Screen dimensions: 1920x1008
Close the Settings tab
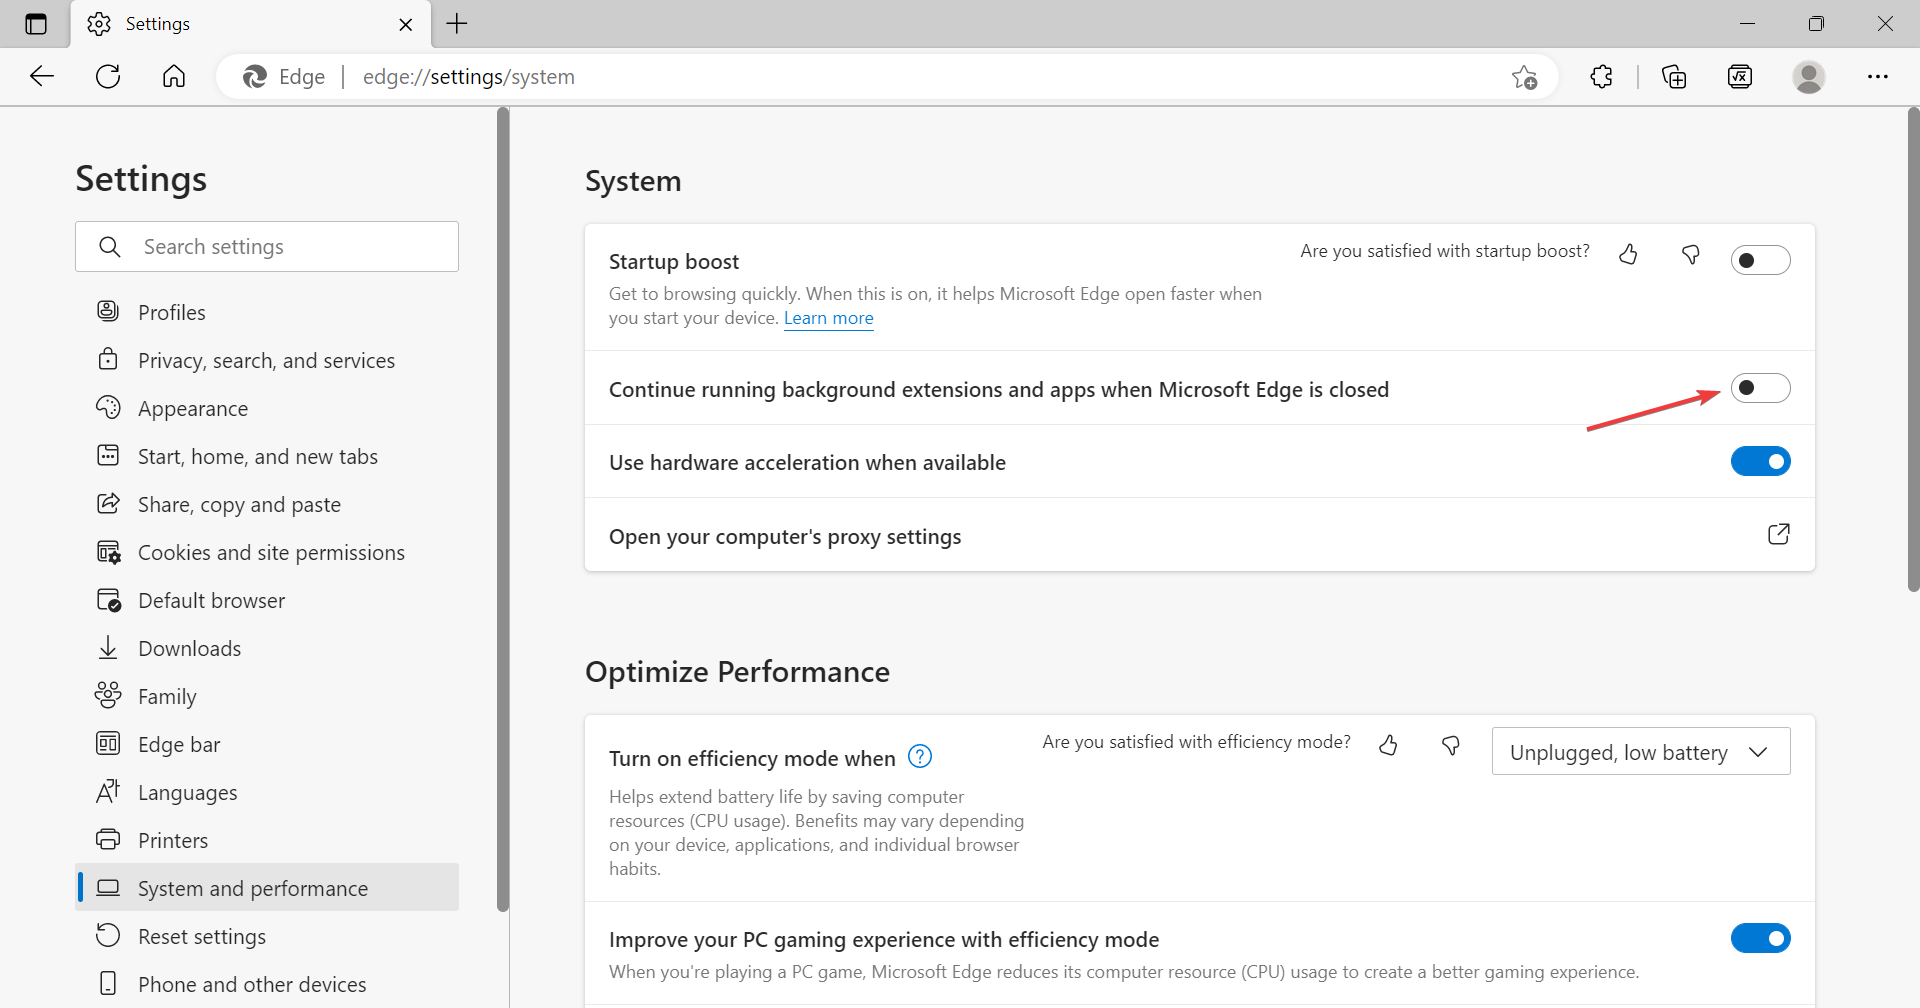coord(405,24)
